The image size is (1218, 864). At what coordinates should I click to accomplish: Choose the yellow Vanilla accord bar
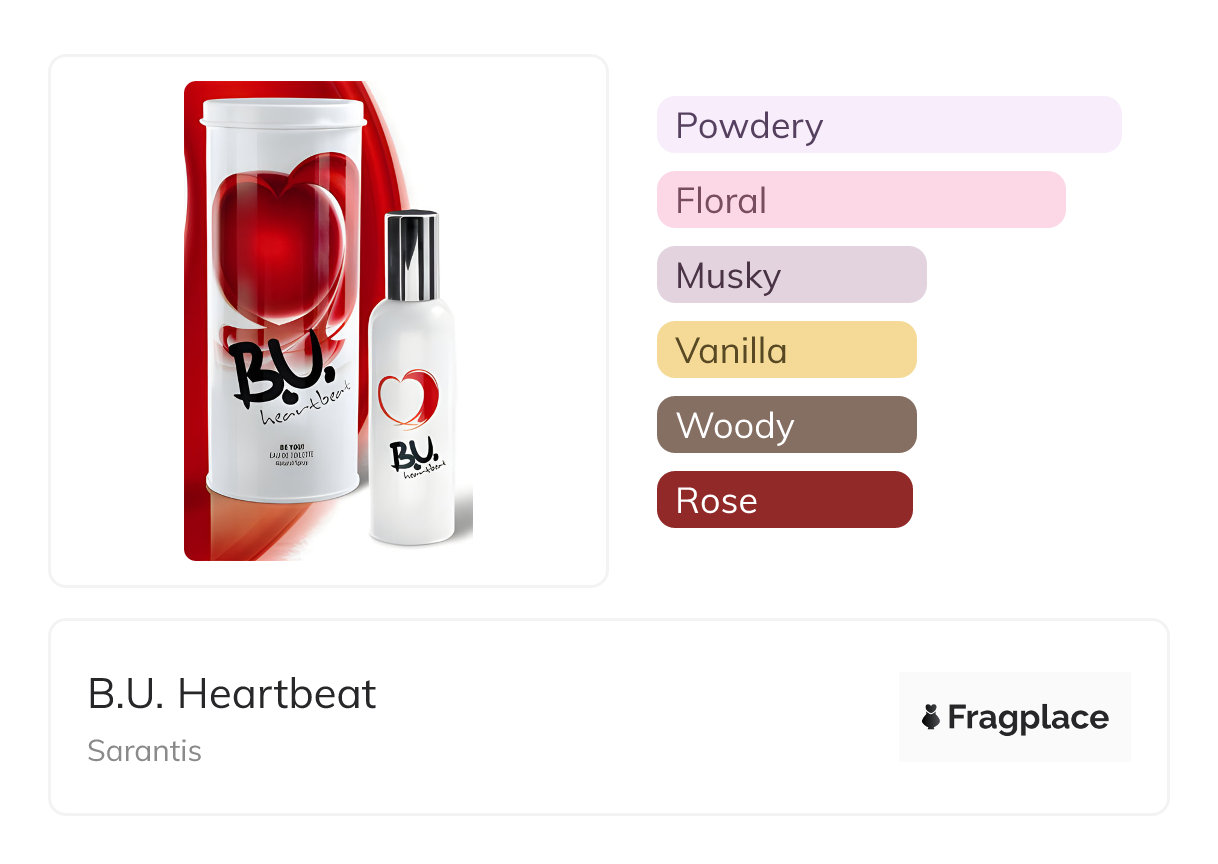pos(786,350)
